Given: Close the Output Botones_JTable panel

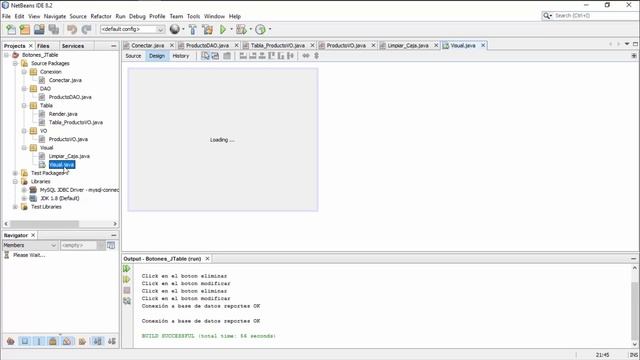Looking at the screenshot, I should click(x=207, y=259).
